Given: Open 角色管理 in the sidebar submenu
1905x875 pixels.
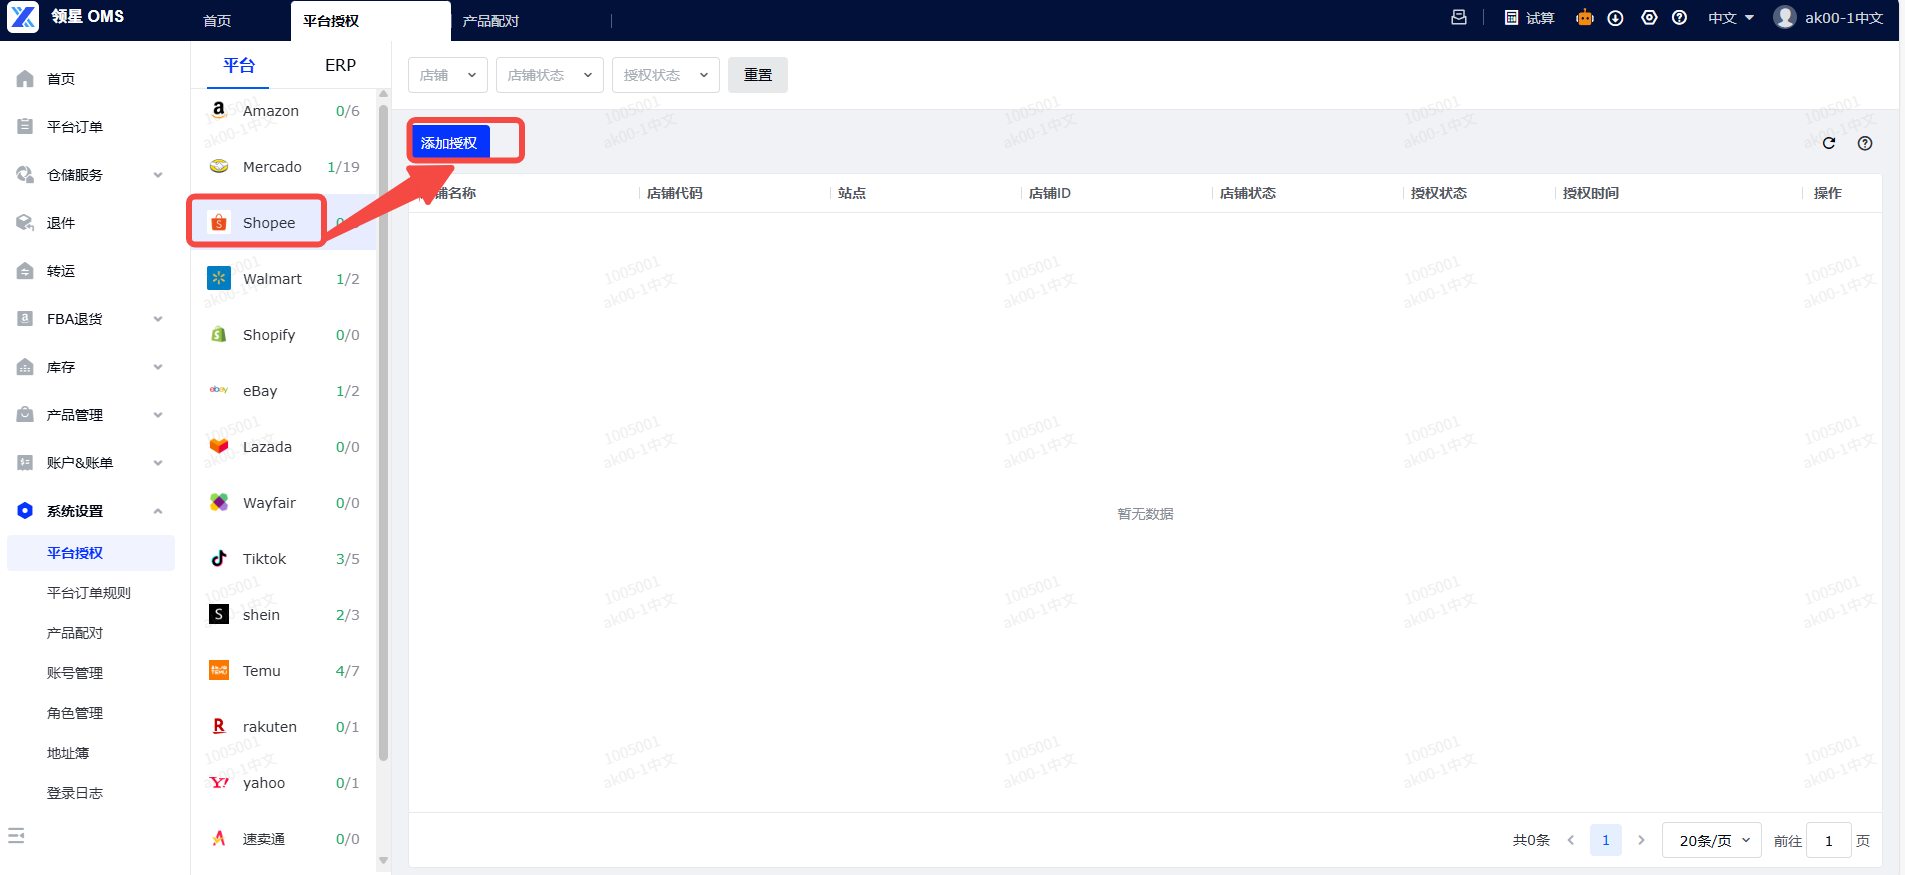Looking at the screenshot, I should (x=75, y=713).
